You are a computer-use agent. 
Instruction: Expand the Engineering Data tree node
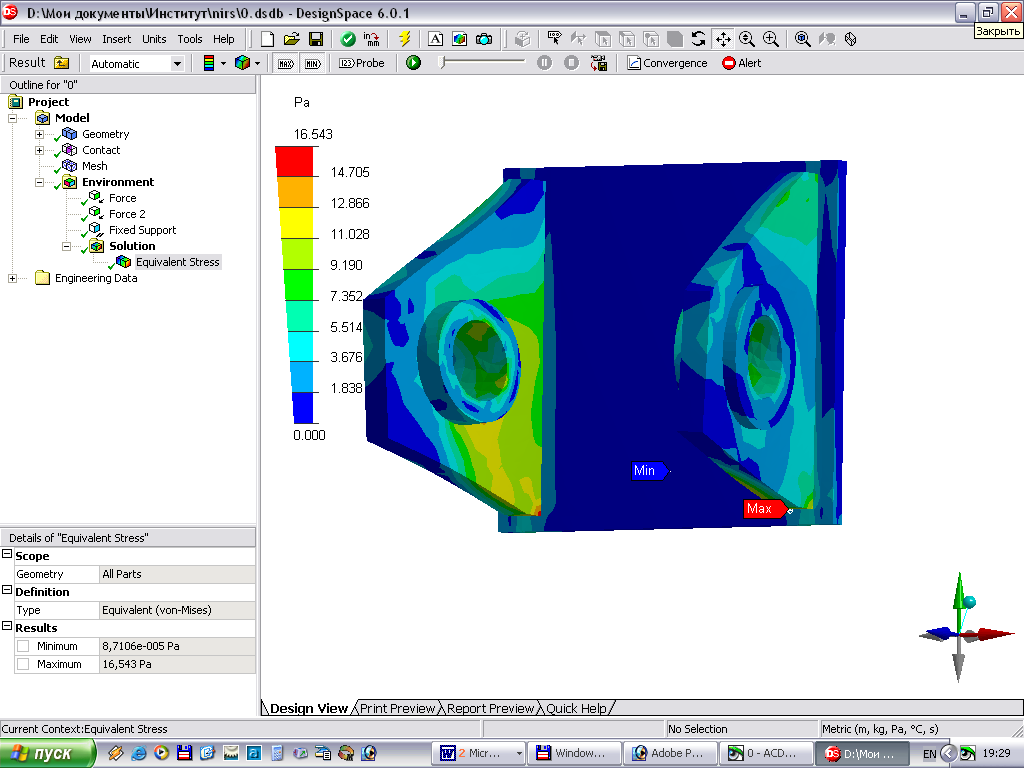pyautogui.click(x=13, y=278)
